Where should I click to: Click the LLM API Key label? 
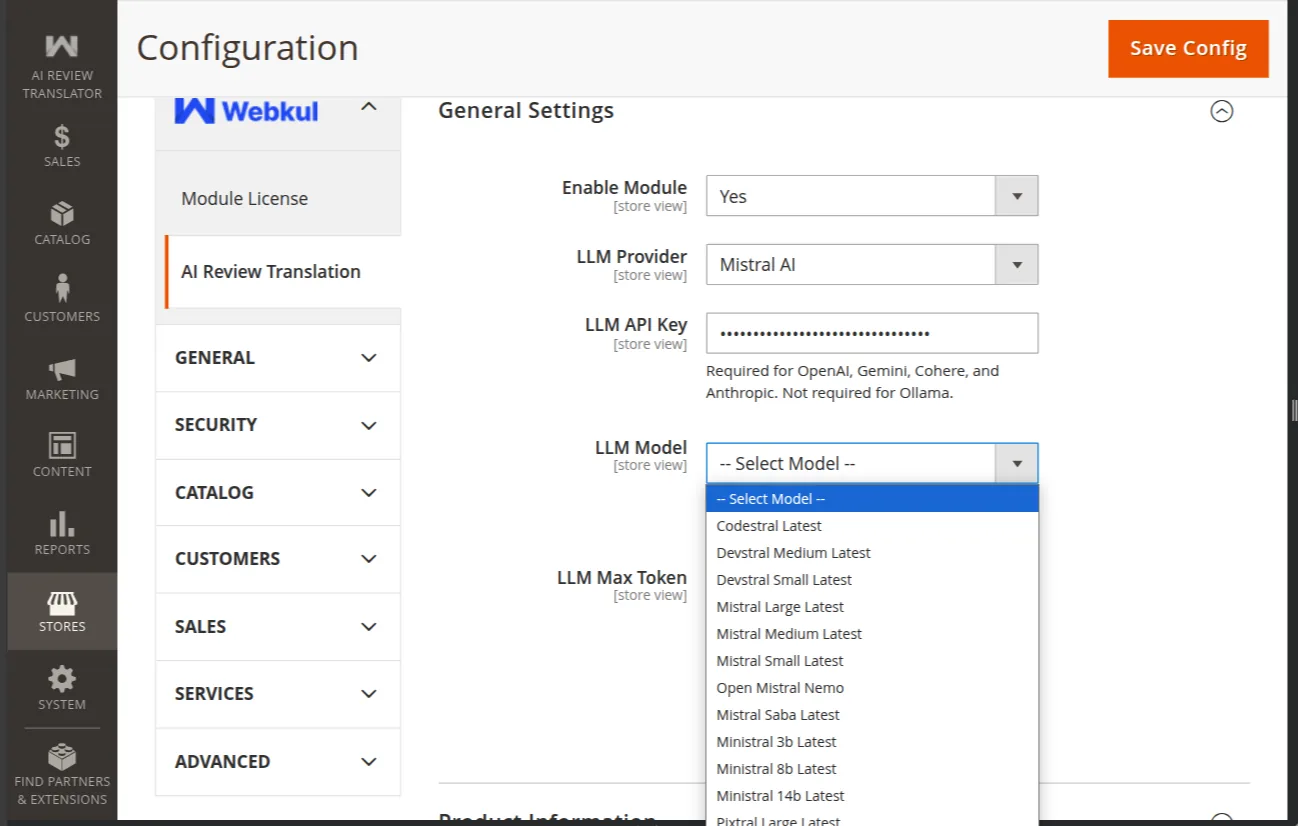[x=636, y=324]
